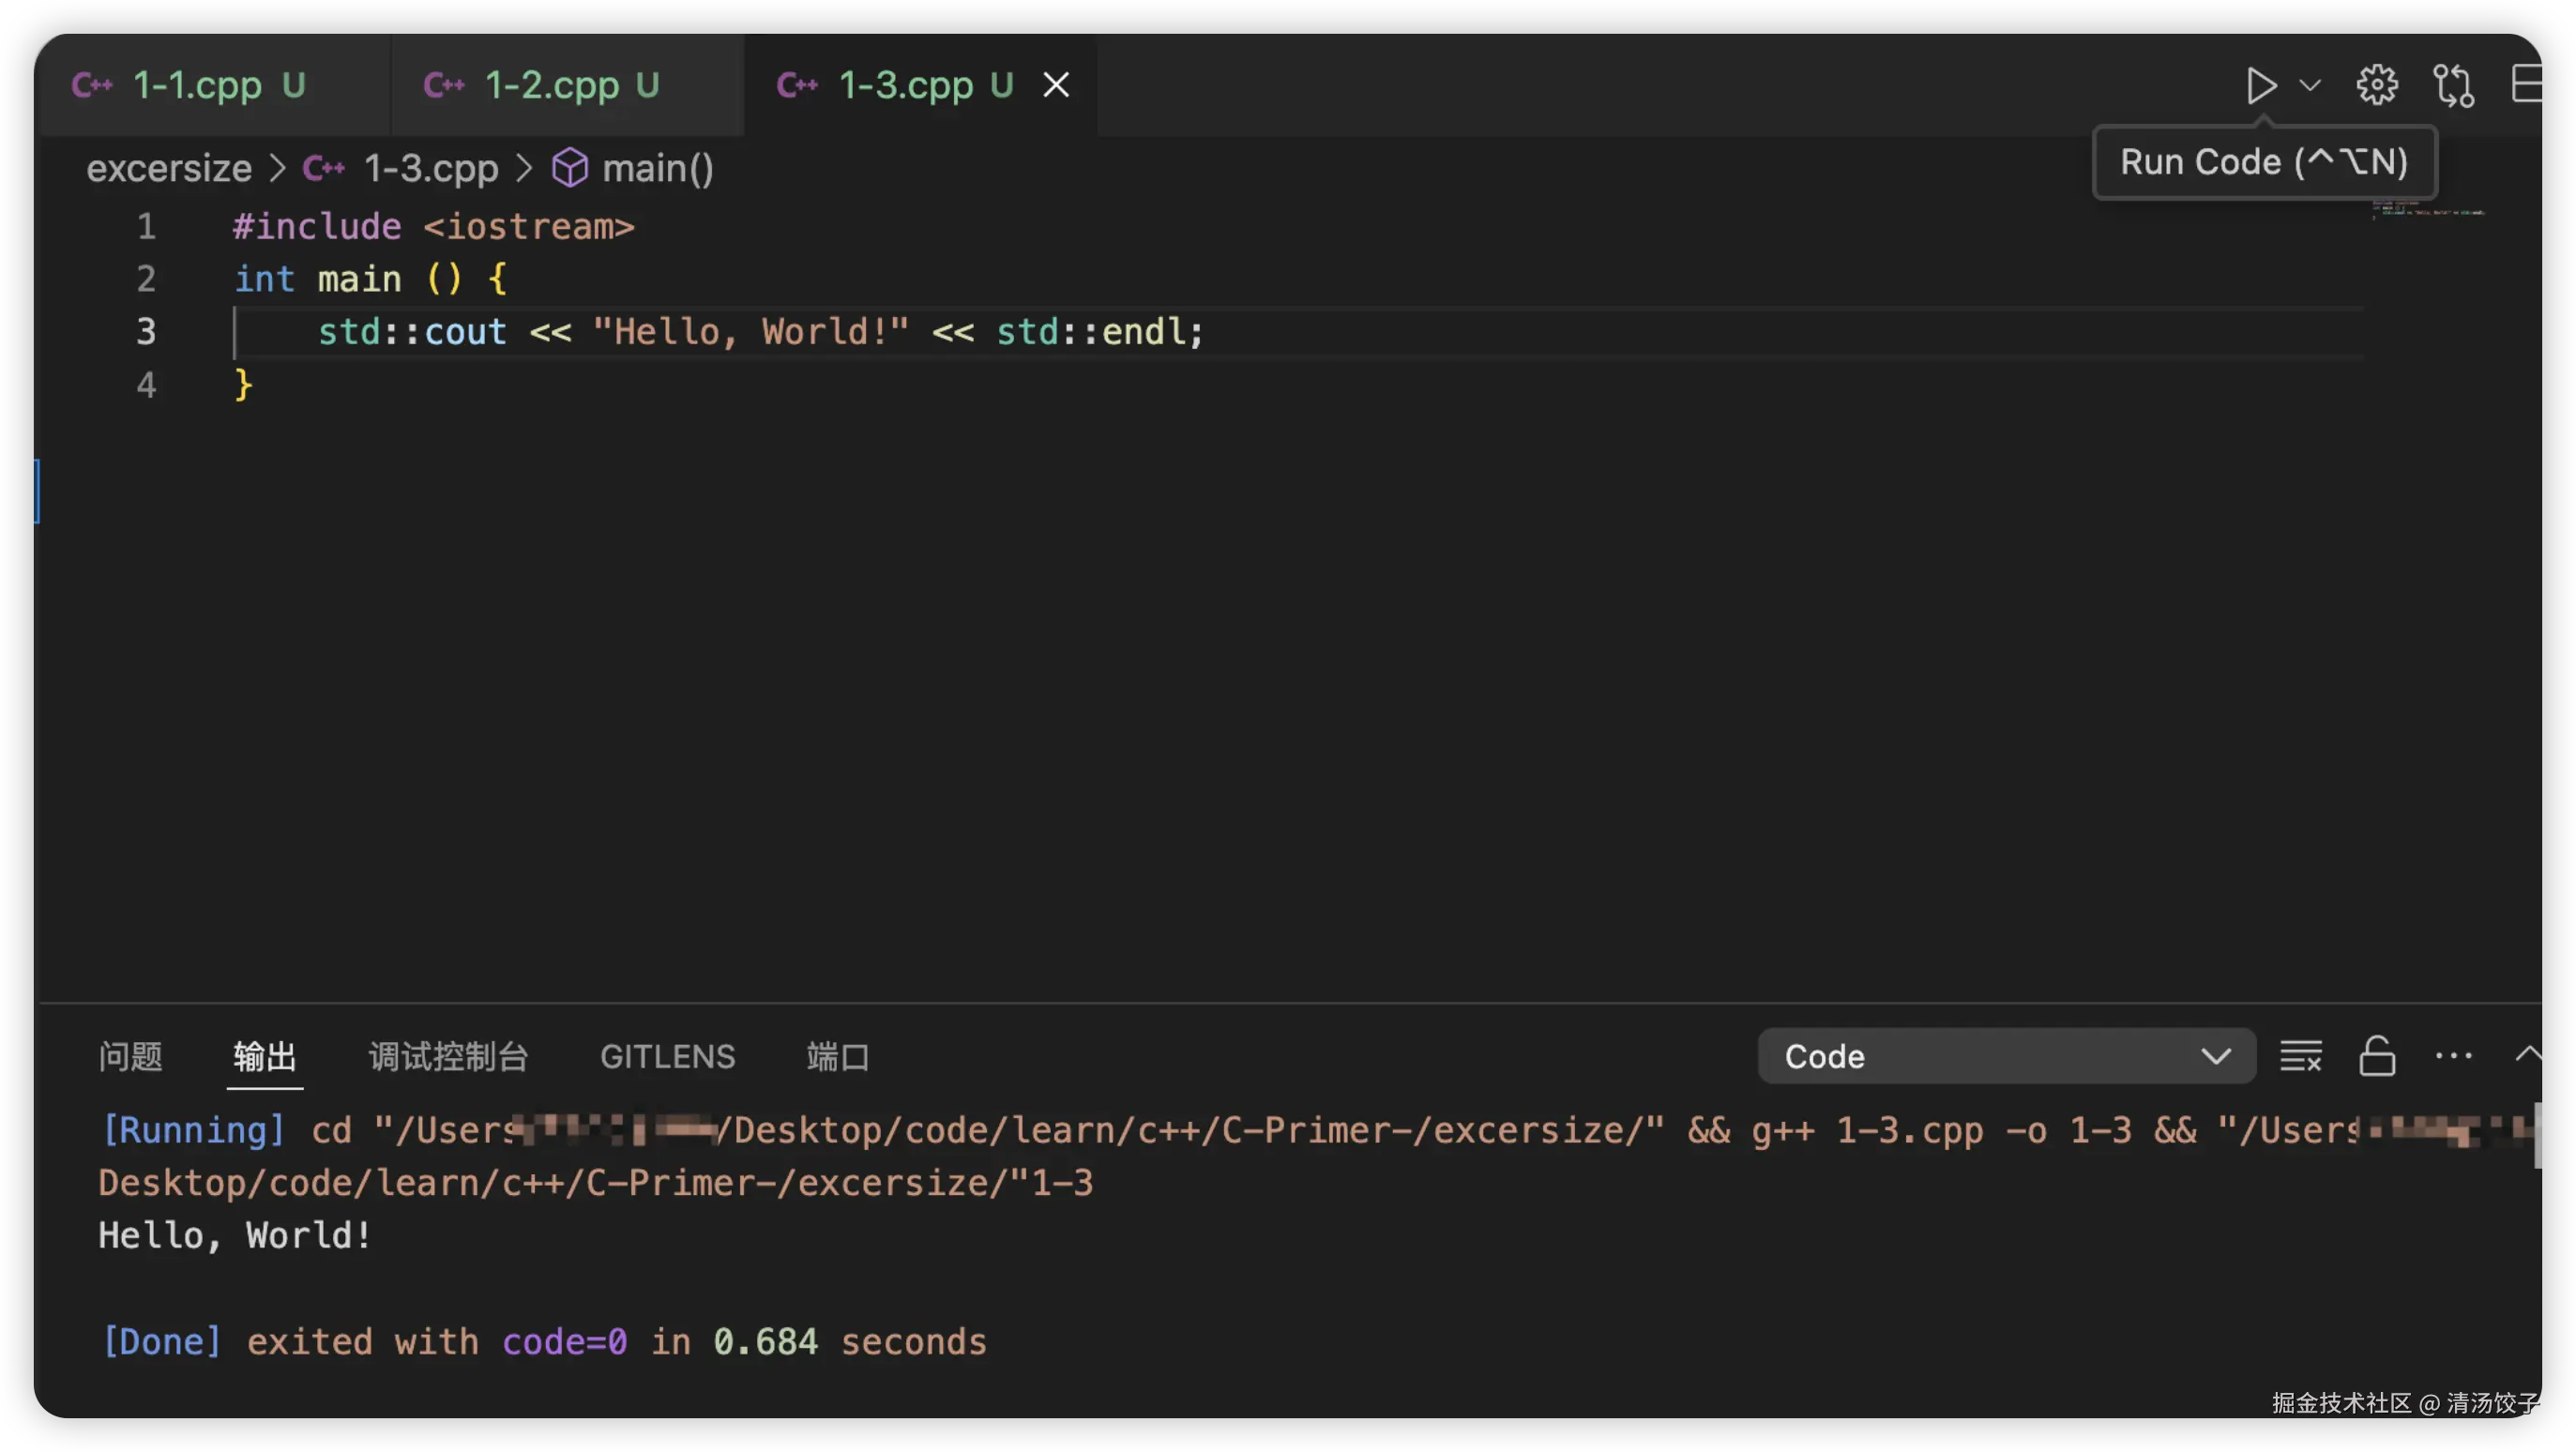2576x1452 pixels.
Task: Open the 调试控制台 panel tab
Action: point(448,1056)
